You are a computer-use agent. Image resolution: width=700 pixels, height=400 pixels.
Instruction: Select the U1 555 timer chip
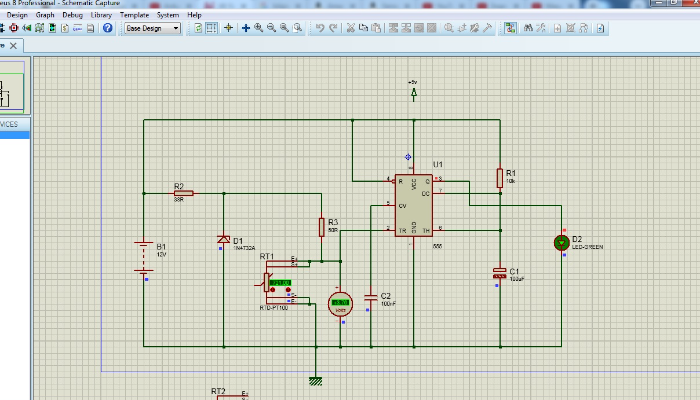click(x=413, y=205)
